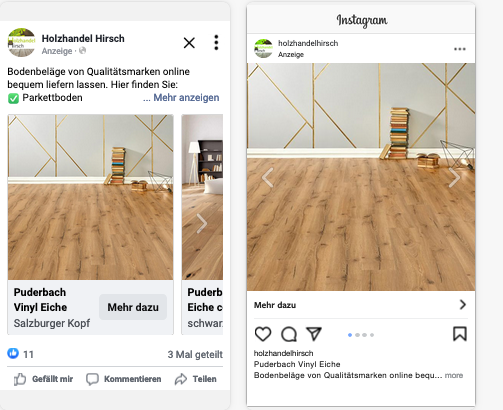Screen dimensions: 503x410
Task: Open the Facebook ad three-dot options menu
Action: (216, 43)
